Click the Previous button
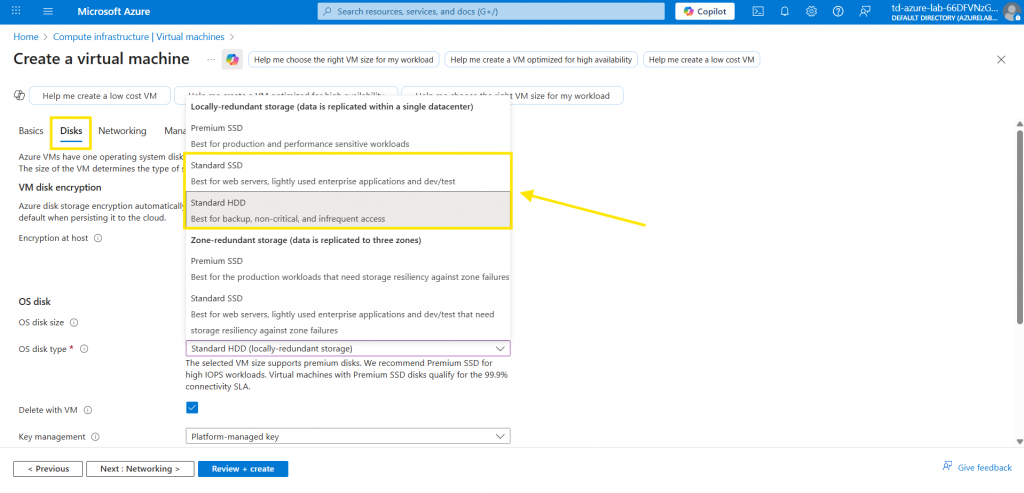Viewport: 1024px width, 493px height. point(48,469)
